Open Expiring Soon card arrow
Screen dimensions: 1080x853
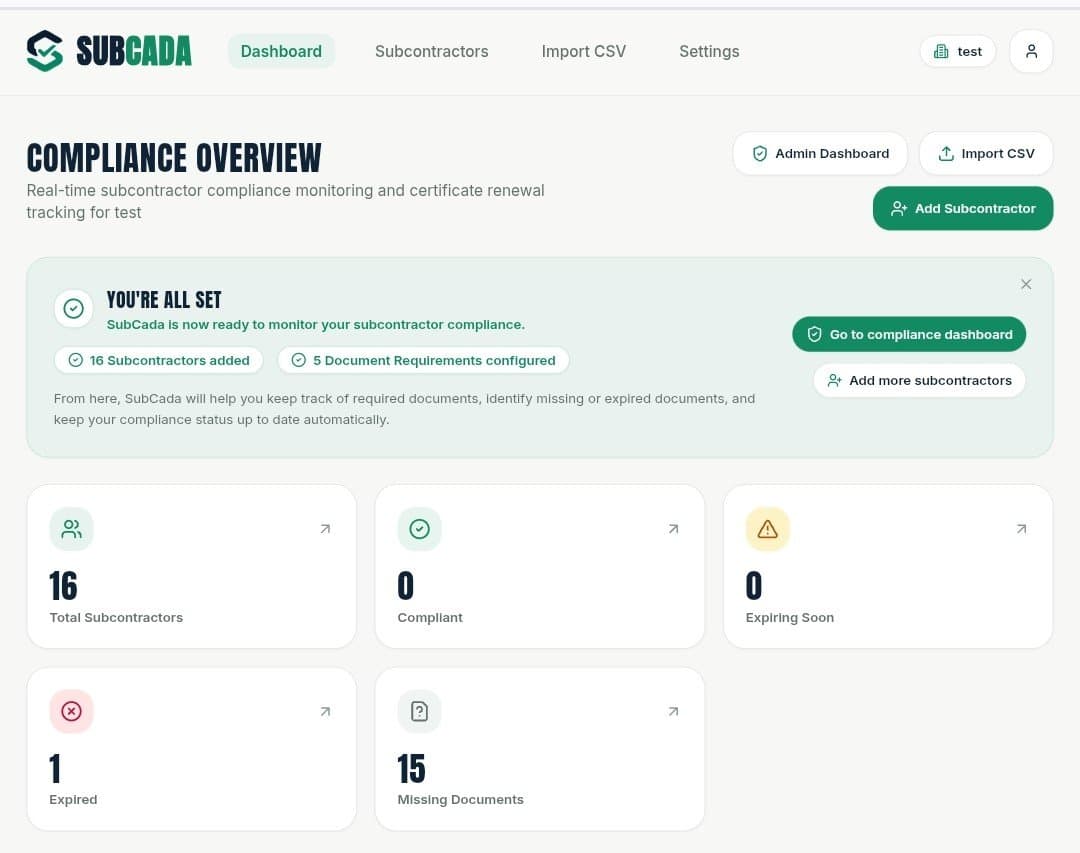click(x=1021, y=529)
